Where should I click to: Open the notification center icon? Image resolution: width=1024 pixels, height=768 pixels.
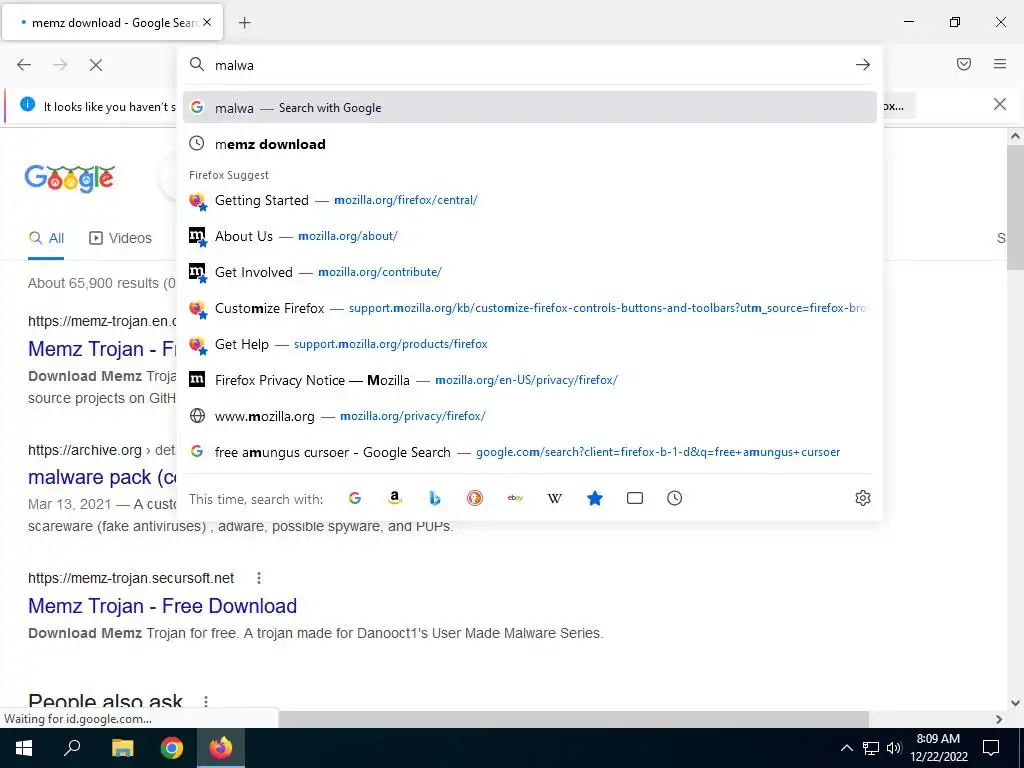[x=991, y=748]
